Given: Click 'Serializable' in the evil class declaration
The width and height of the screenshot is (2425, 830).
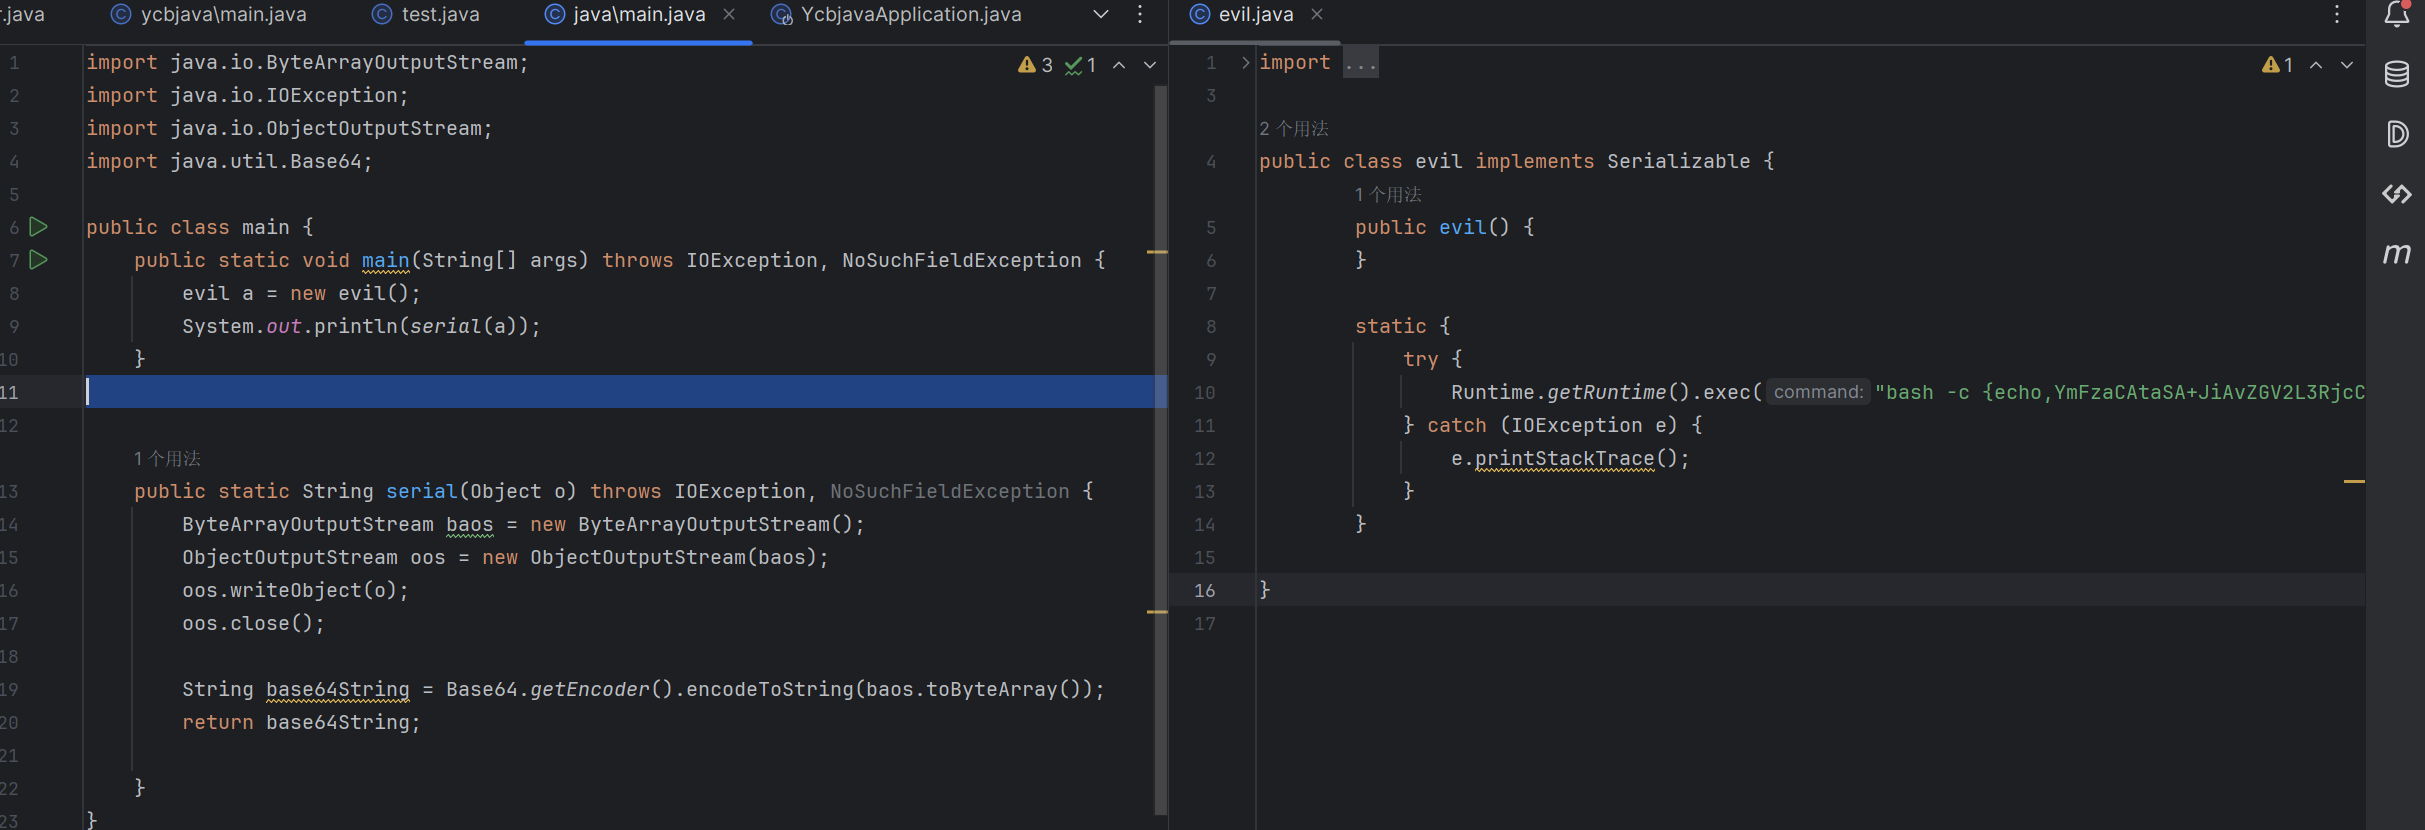Looking at the screenshot, I should point(1679,162).
